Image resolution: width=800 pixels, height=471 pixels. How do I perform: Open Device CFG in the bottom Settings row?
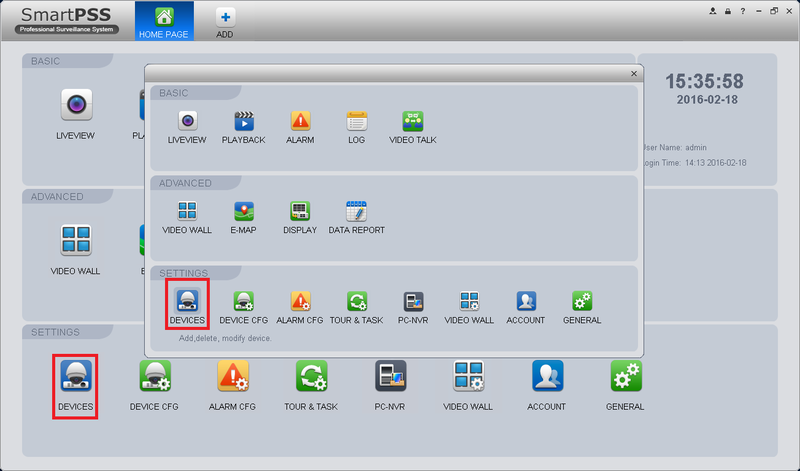154,385
